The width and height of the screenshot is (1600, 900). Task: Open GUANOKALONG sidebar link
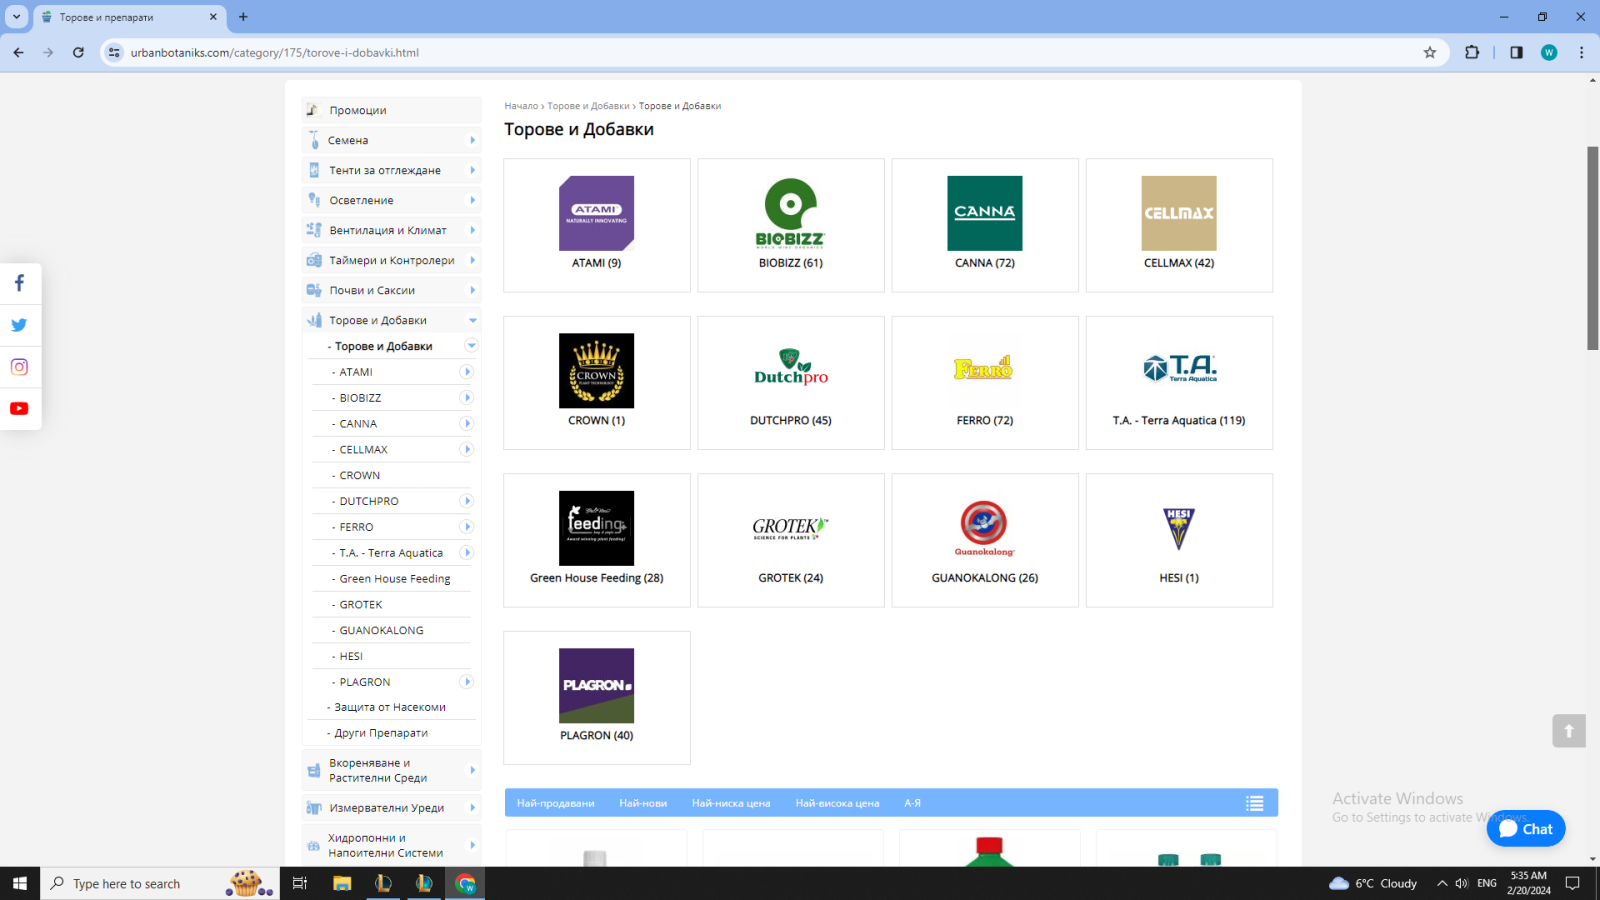381,630
